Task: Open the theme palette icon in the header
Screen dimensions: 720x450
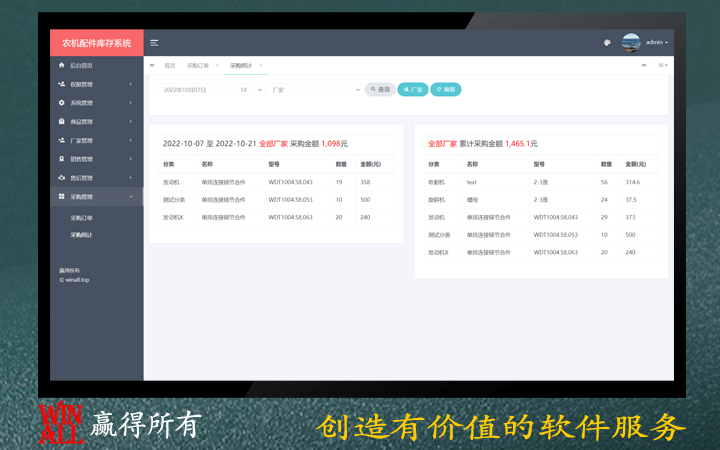Action: click(x=607, y=43)
